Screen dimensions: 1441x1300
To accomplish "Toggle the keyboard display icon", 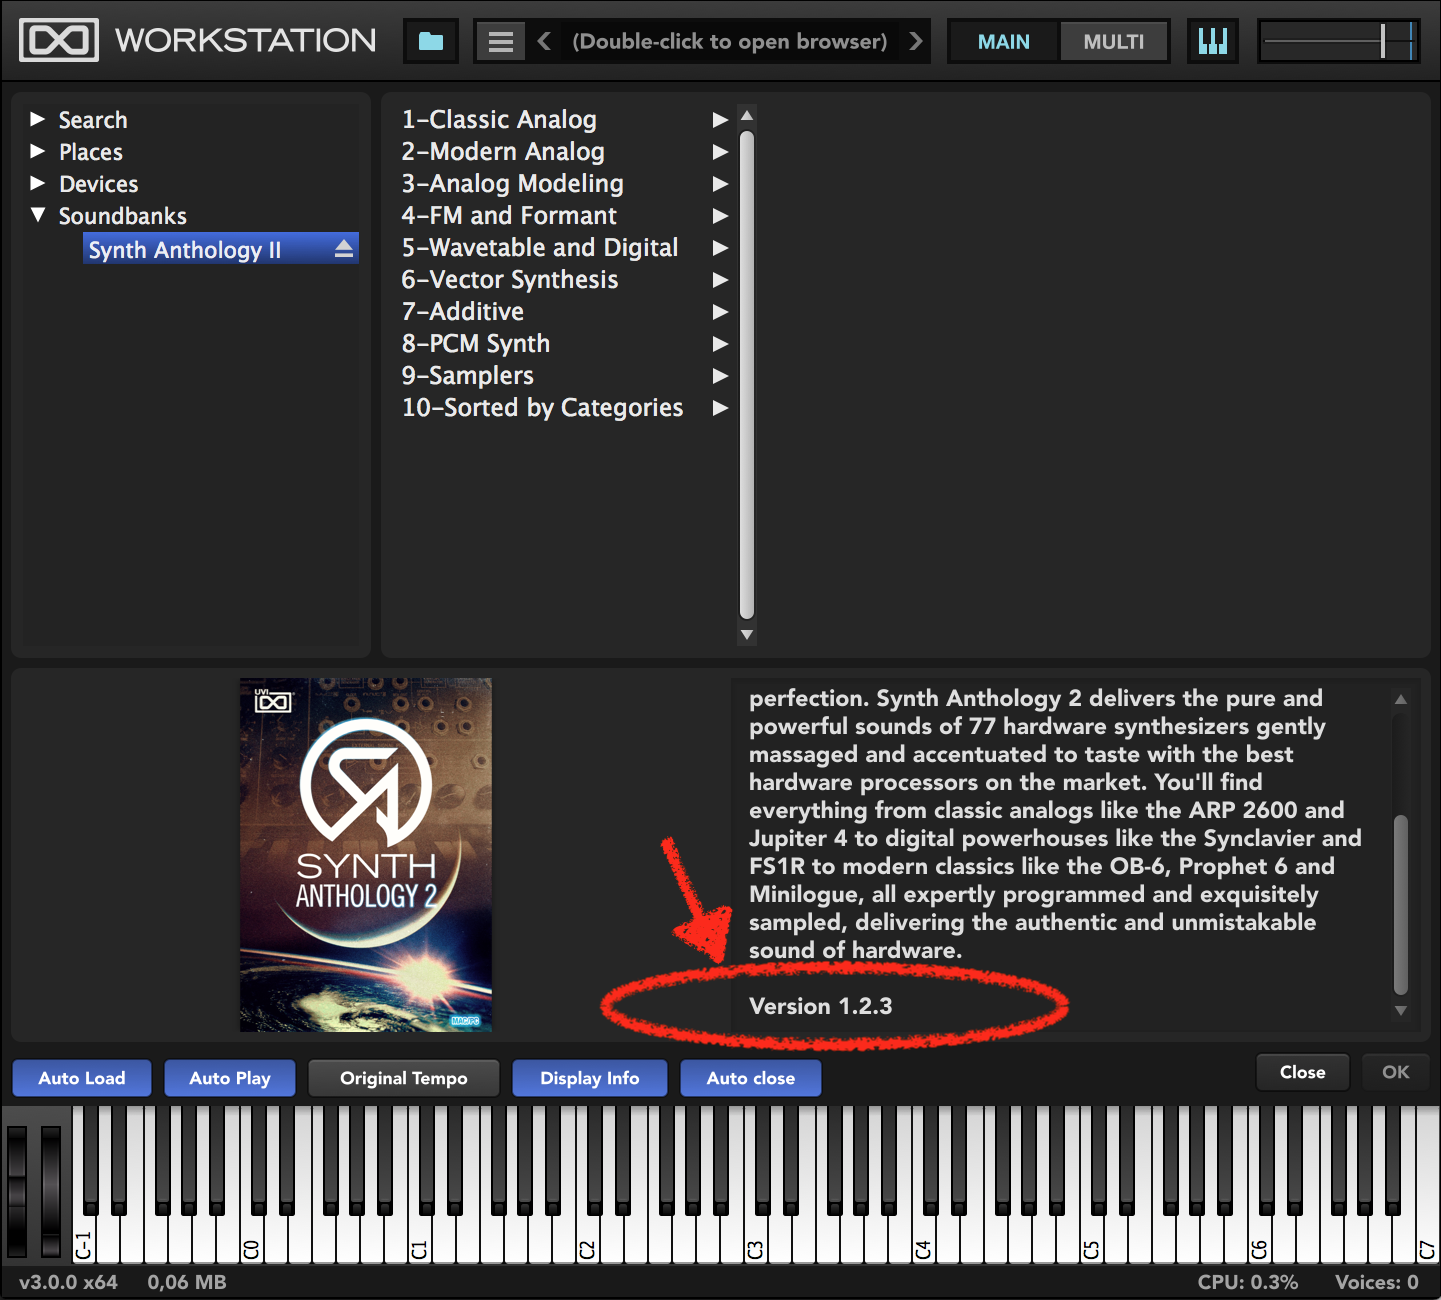I will [1212, 41].
